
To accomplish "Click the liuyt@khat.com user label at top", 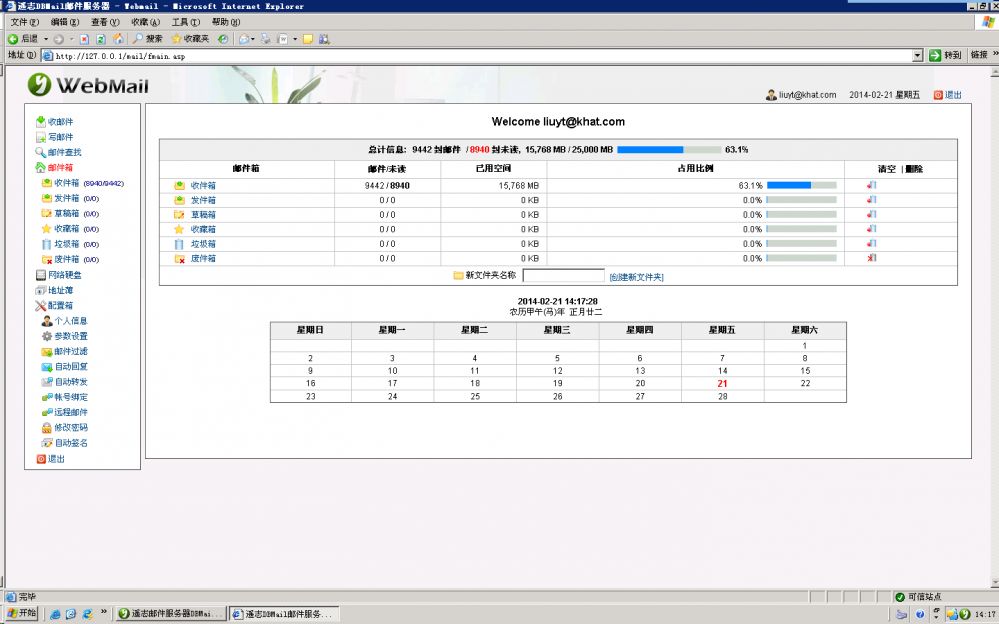I will (x=807, y=95).
